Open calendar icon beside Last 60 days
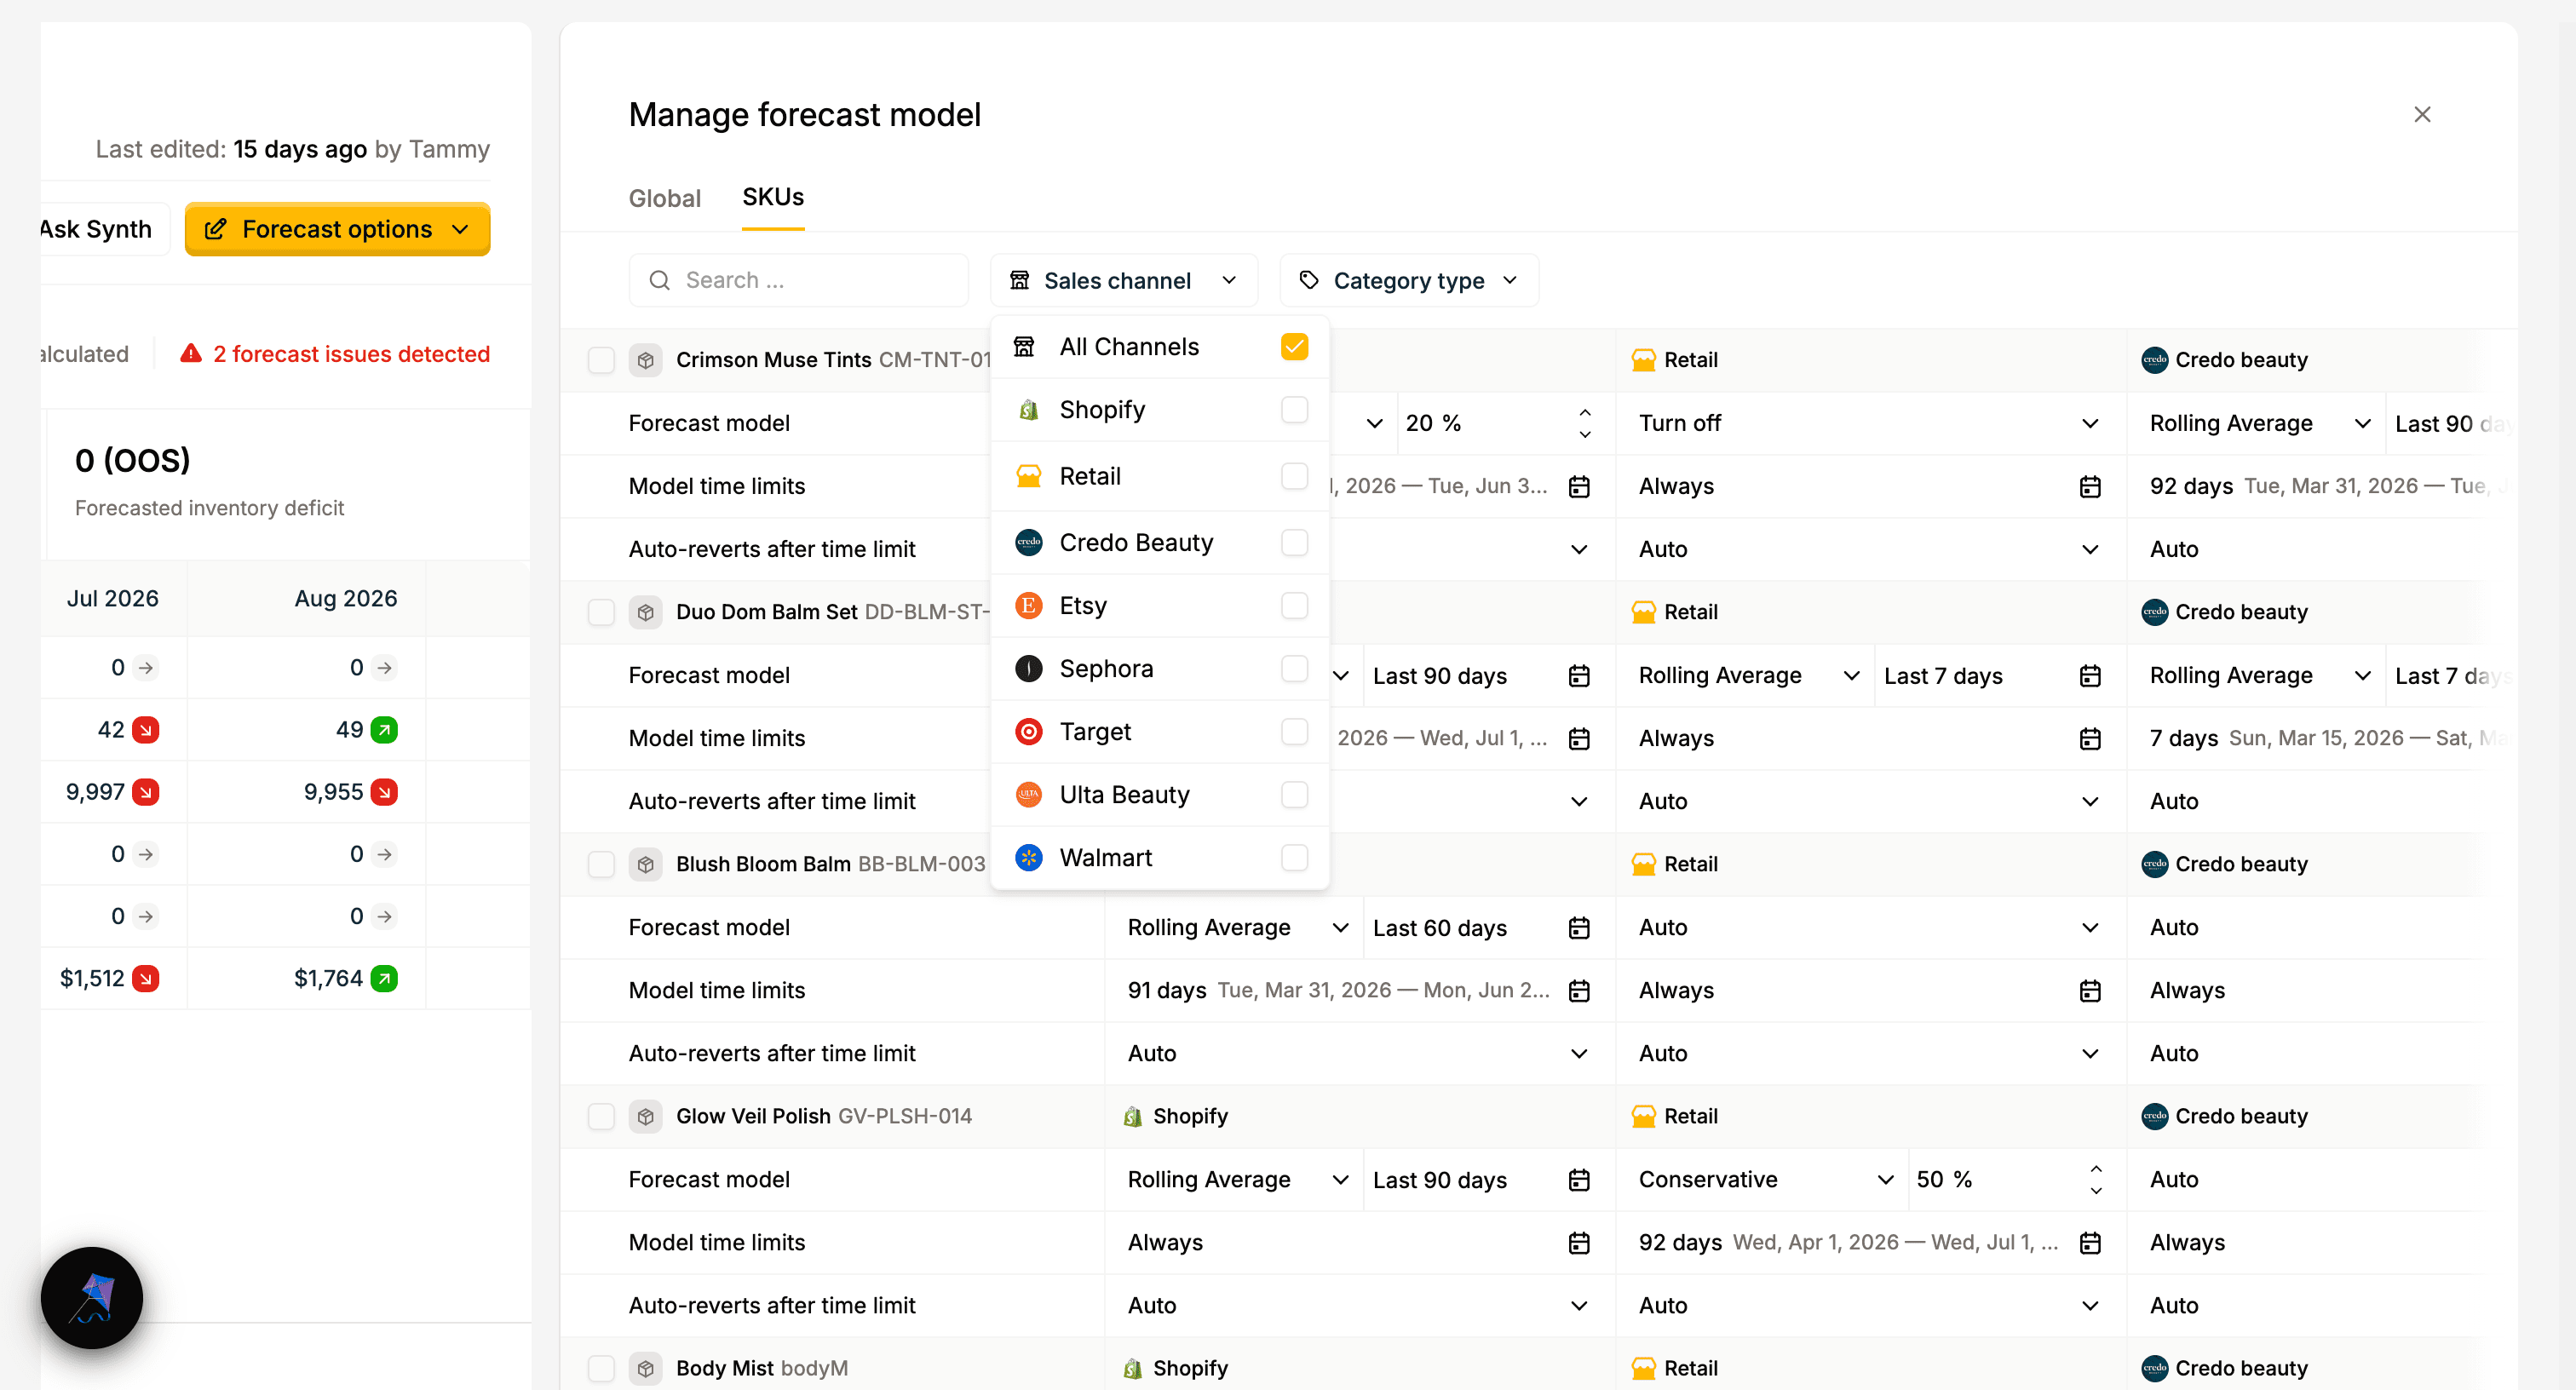Image resolution: width=2576 pixels, height=1390 pixels. (x=1579, y=928)
